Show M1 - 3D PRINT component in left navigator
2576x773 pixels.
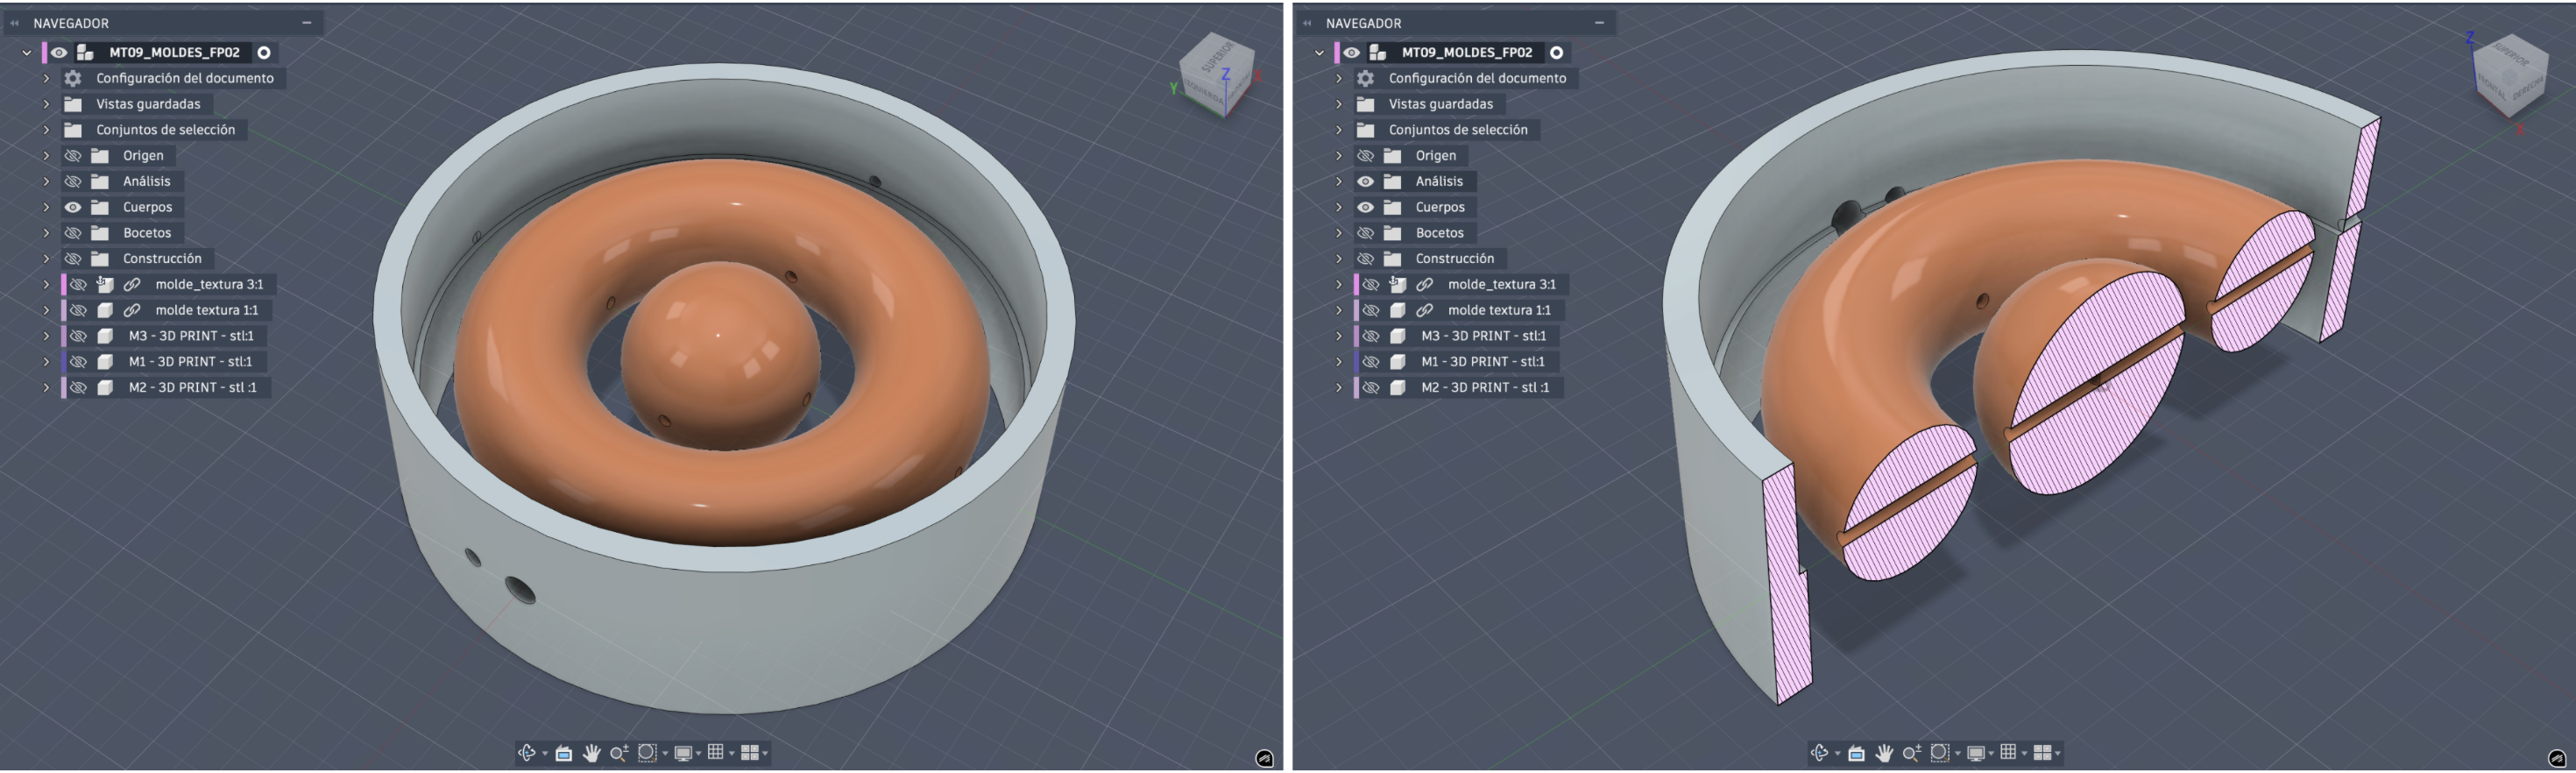click(x=78, y=362)
